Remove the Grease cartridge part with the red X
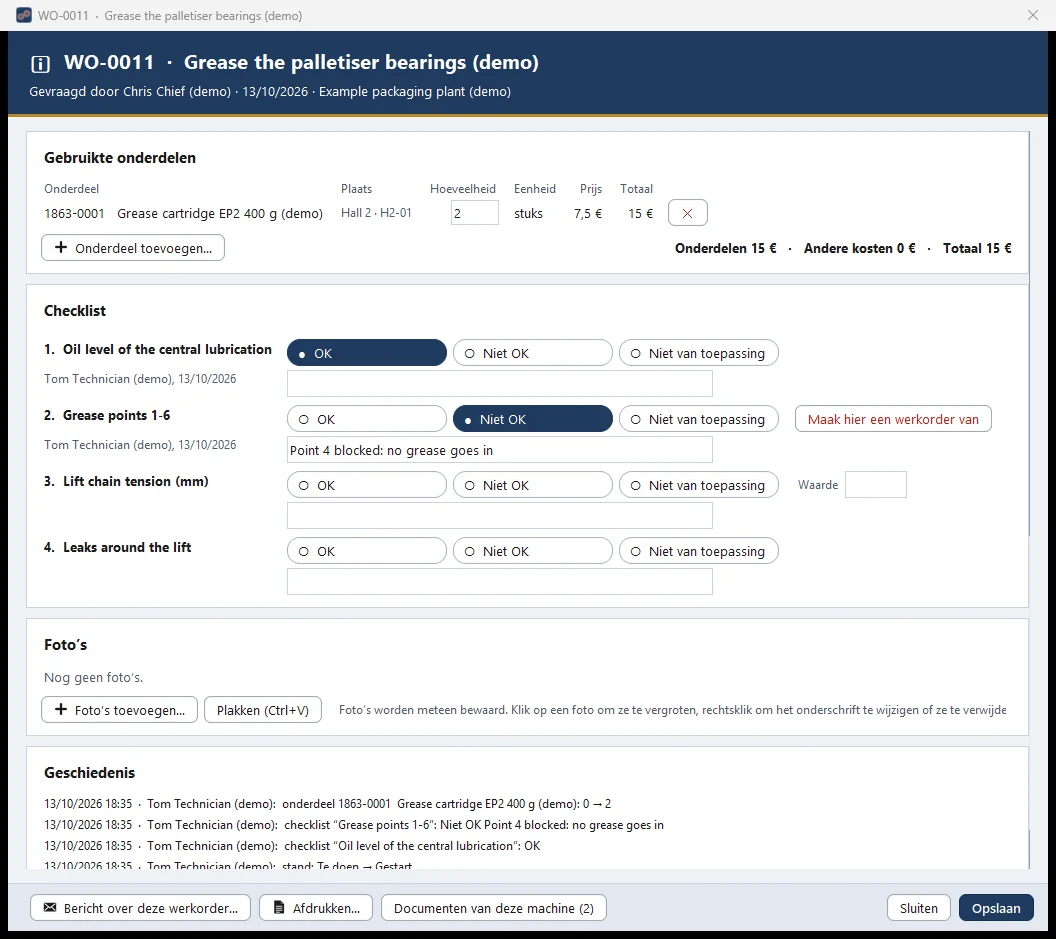 [x=688, y=213]
